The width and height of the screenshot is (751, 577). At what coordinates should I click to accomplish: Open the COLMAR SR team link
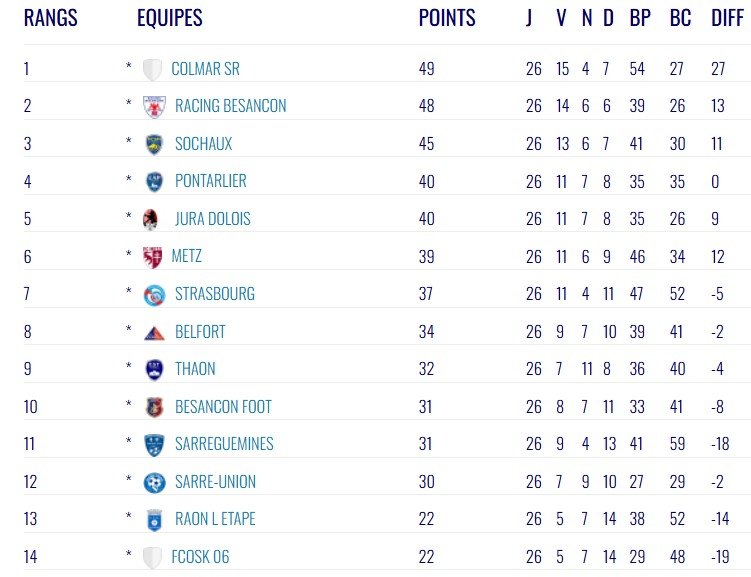(205, 69)
